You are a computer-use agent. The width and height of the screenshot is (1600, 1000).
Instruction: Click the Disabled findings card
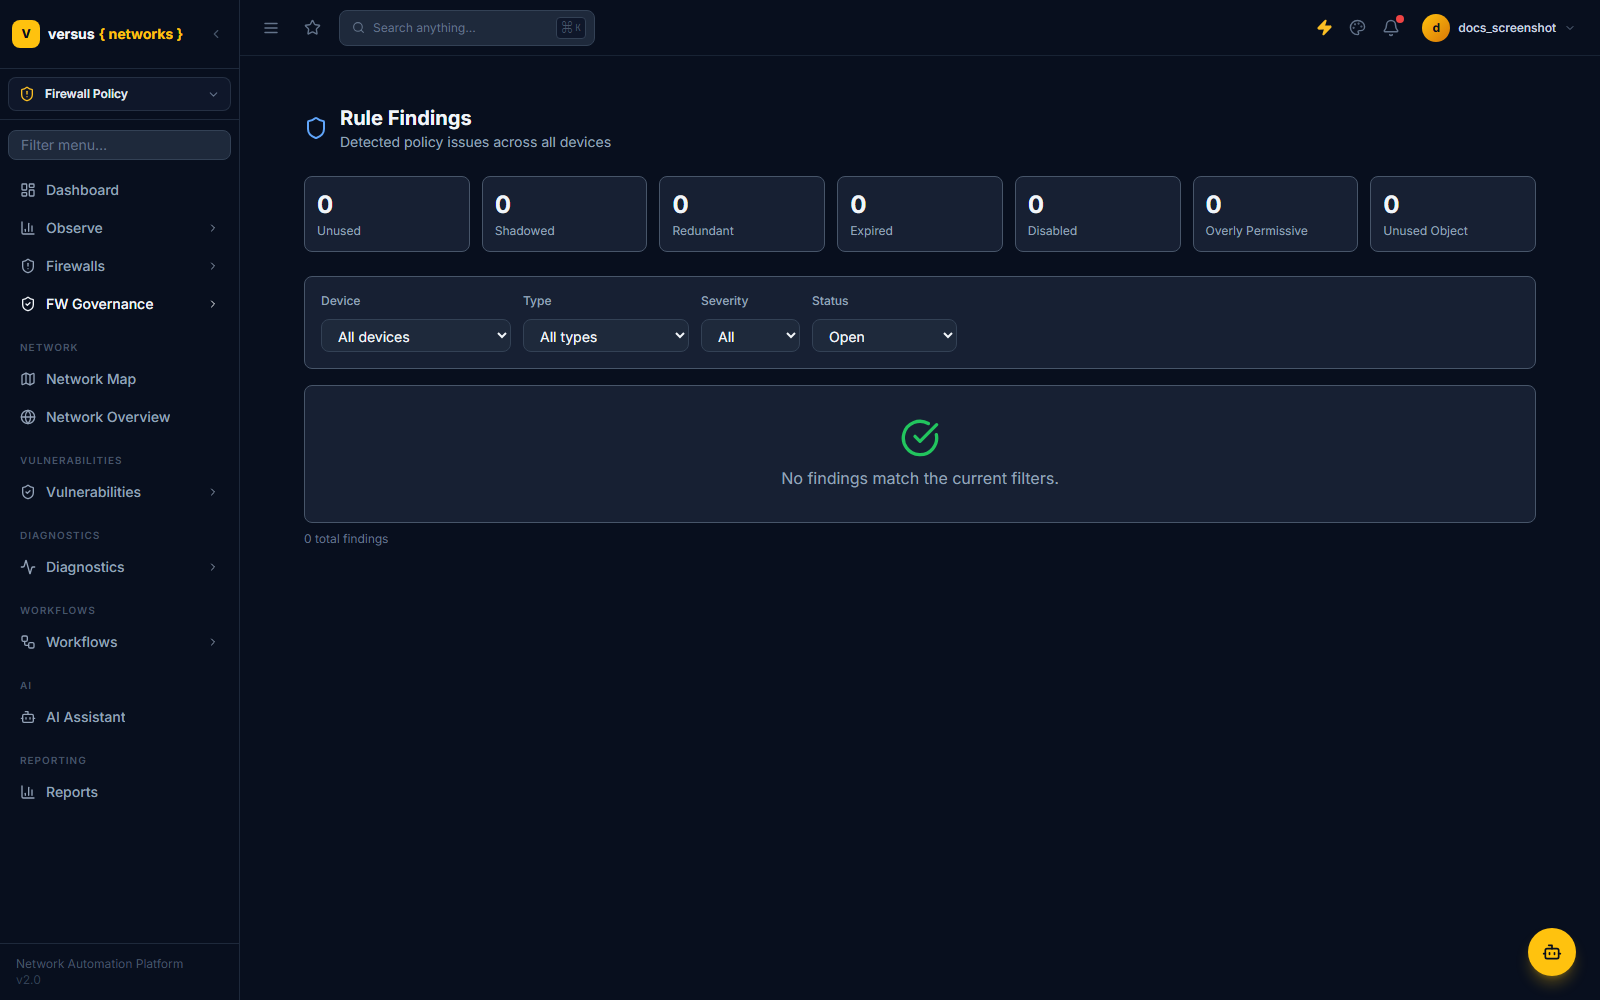(1098, 214)
